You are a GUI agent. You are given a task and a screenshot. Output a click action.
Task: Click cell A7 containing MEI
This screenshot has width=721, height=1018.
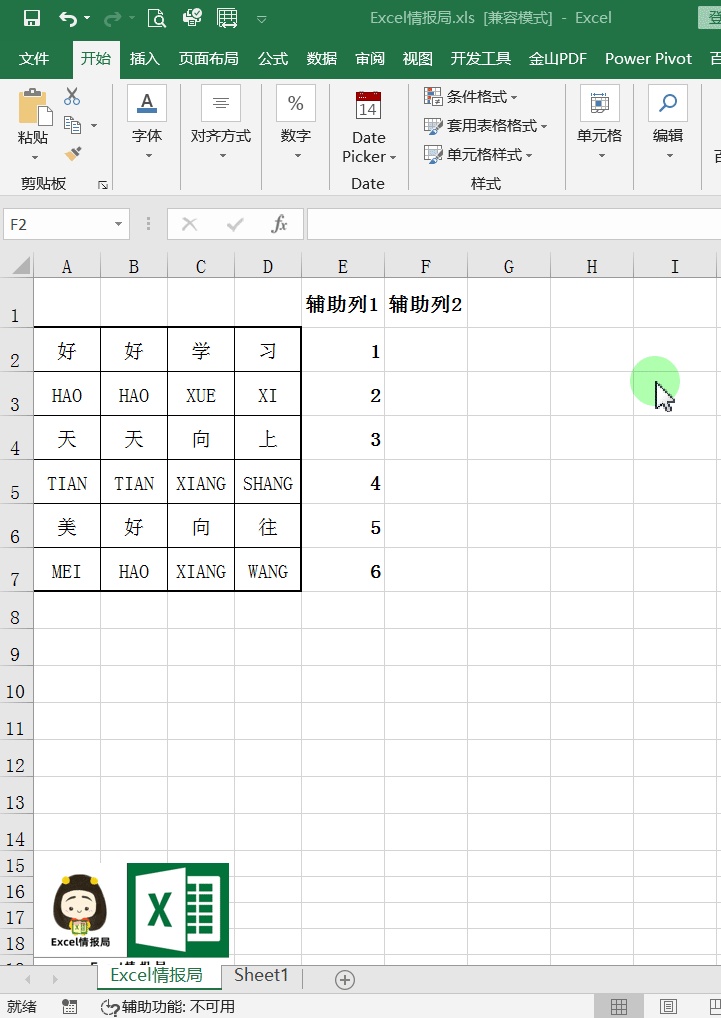pos(67,571)
